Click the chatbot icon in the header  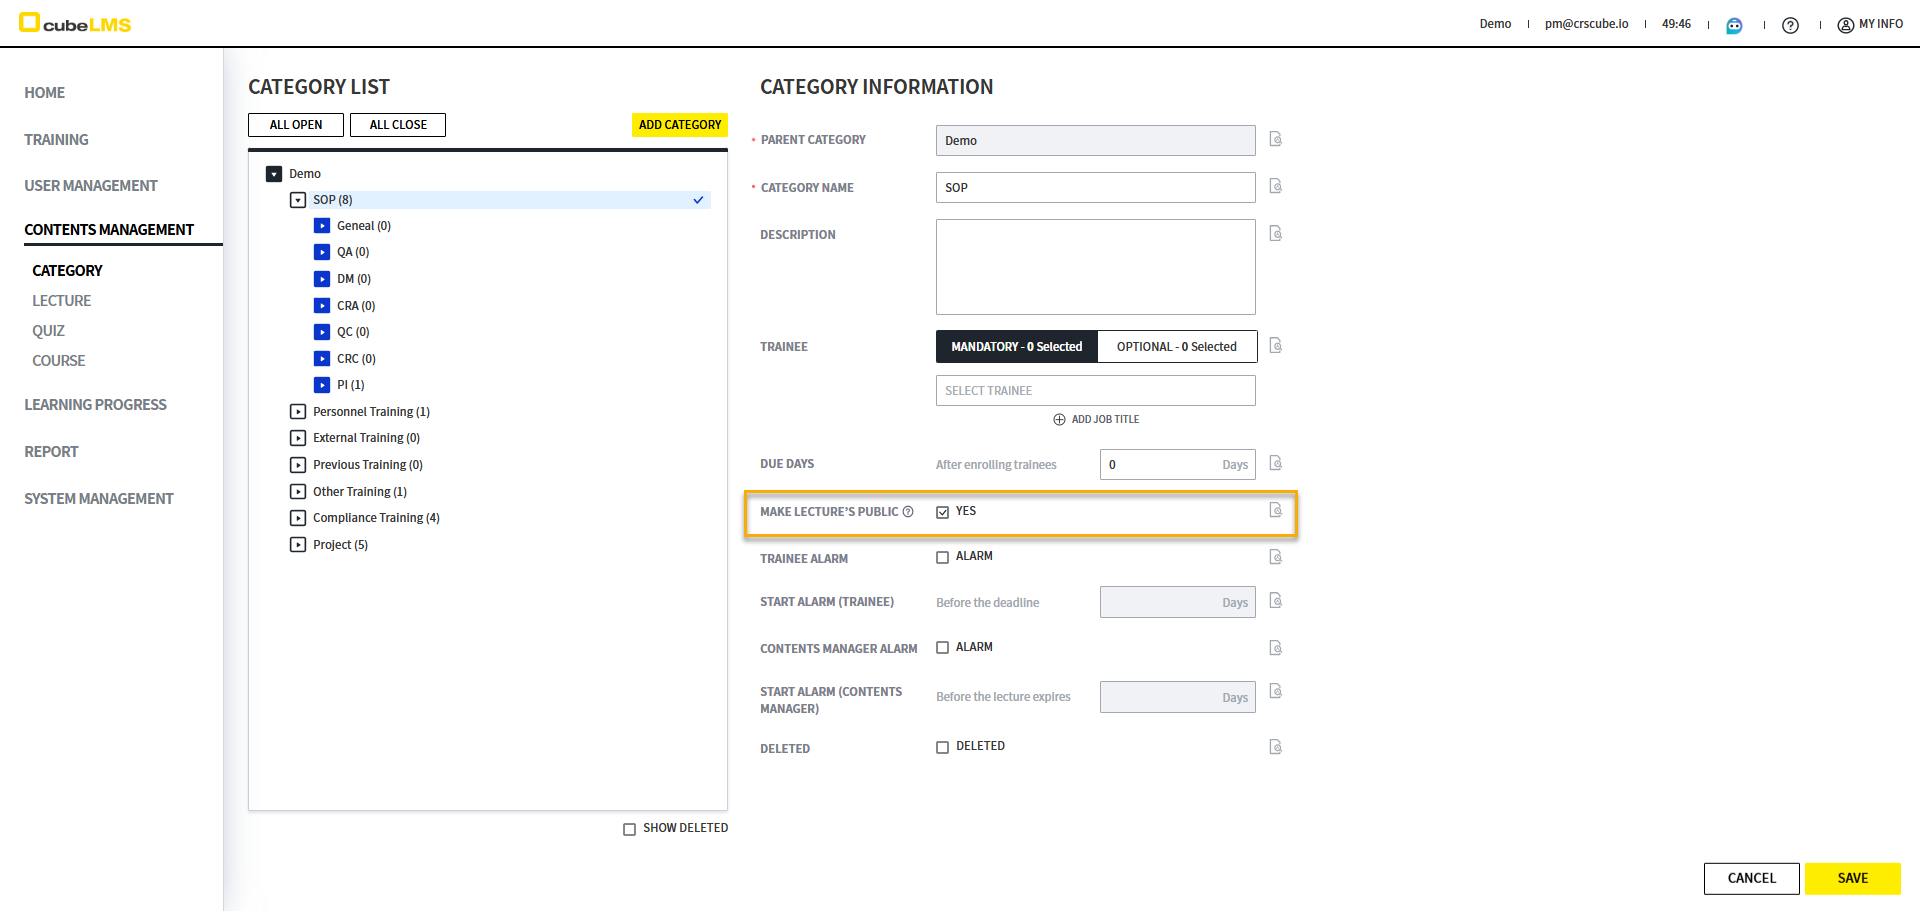tap(1734, 25)
